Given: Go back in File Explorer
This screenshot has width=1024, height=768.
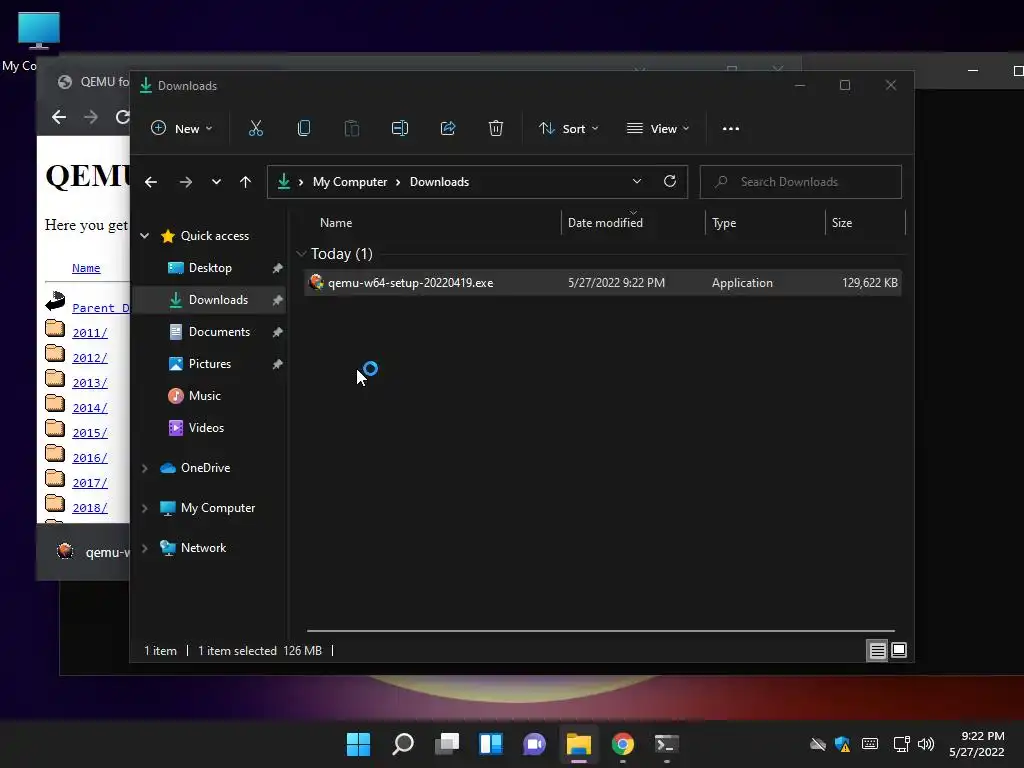Looking at the screenshot, I should pos(151,182).
